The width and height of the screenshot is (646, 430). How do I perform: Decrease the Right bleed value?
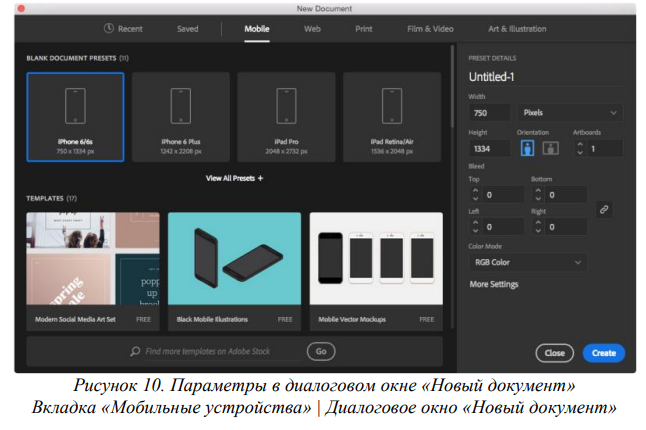pyautogui.click(x=538, y=231)
